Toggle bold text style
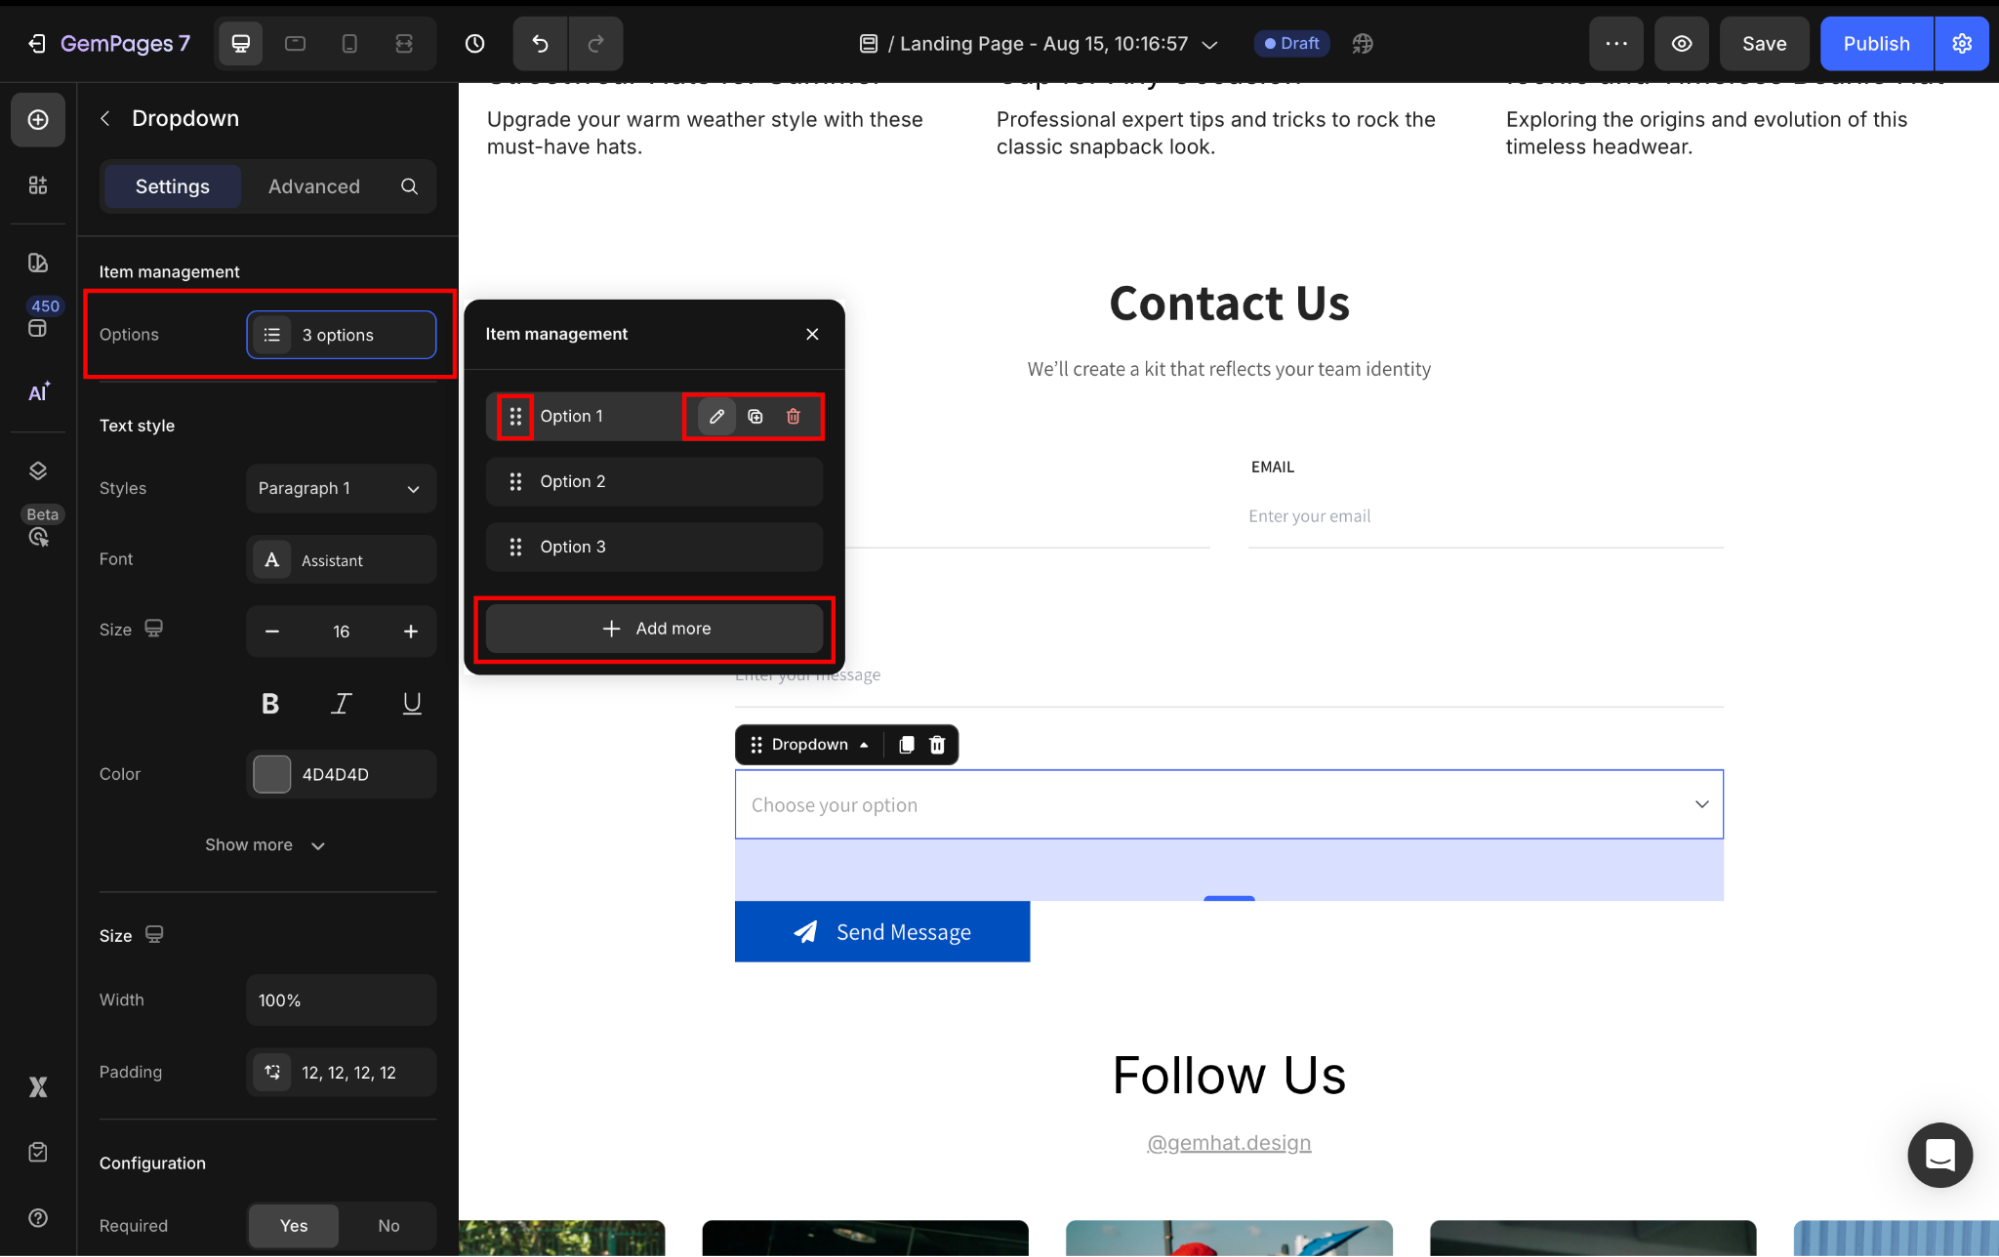Image resolution: width=1999 pixels, height=1257 pixels. 270,703
